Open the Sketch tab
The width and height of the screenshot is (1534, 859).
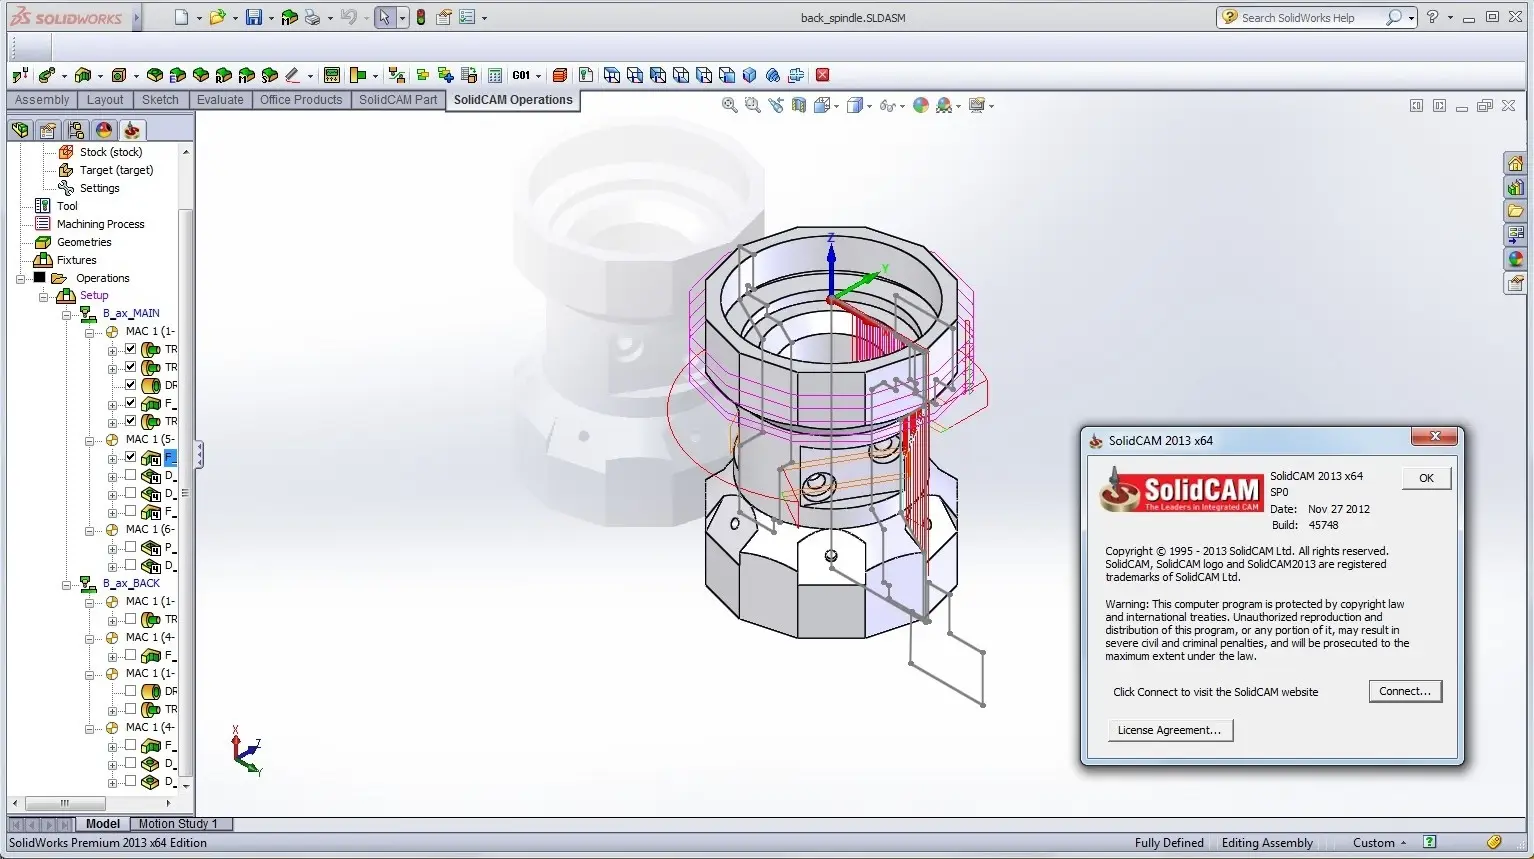coord(160,100)
